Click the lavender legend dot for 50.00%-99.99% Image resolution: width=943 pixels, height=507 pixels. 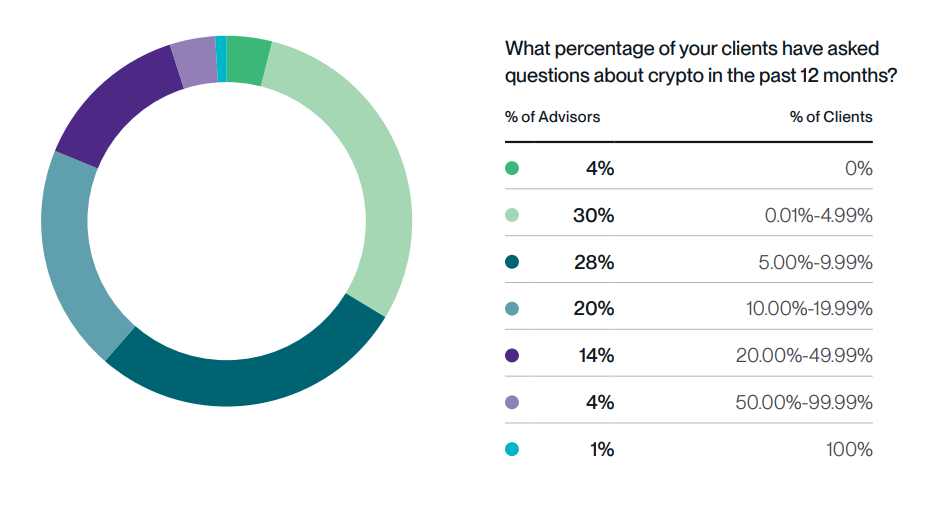click(512, 402)
